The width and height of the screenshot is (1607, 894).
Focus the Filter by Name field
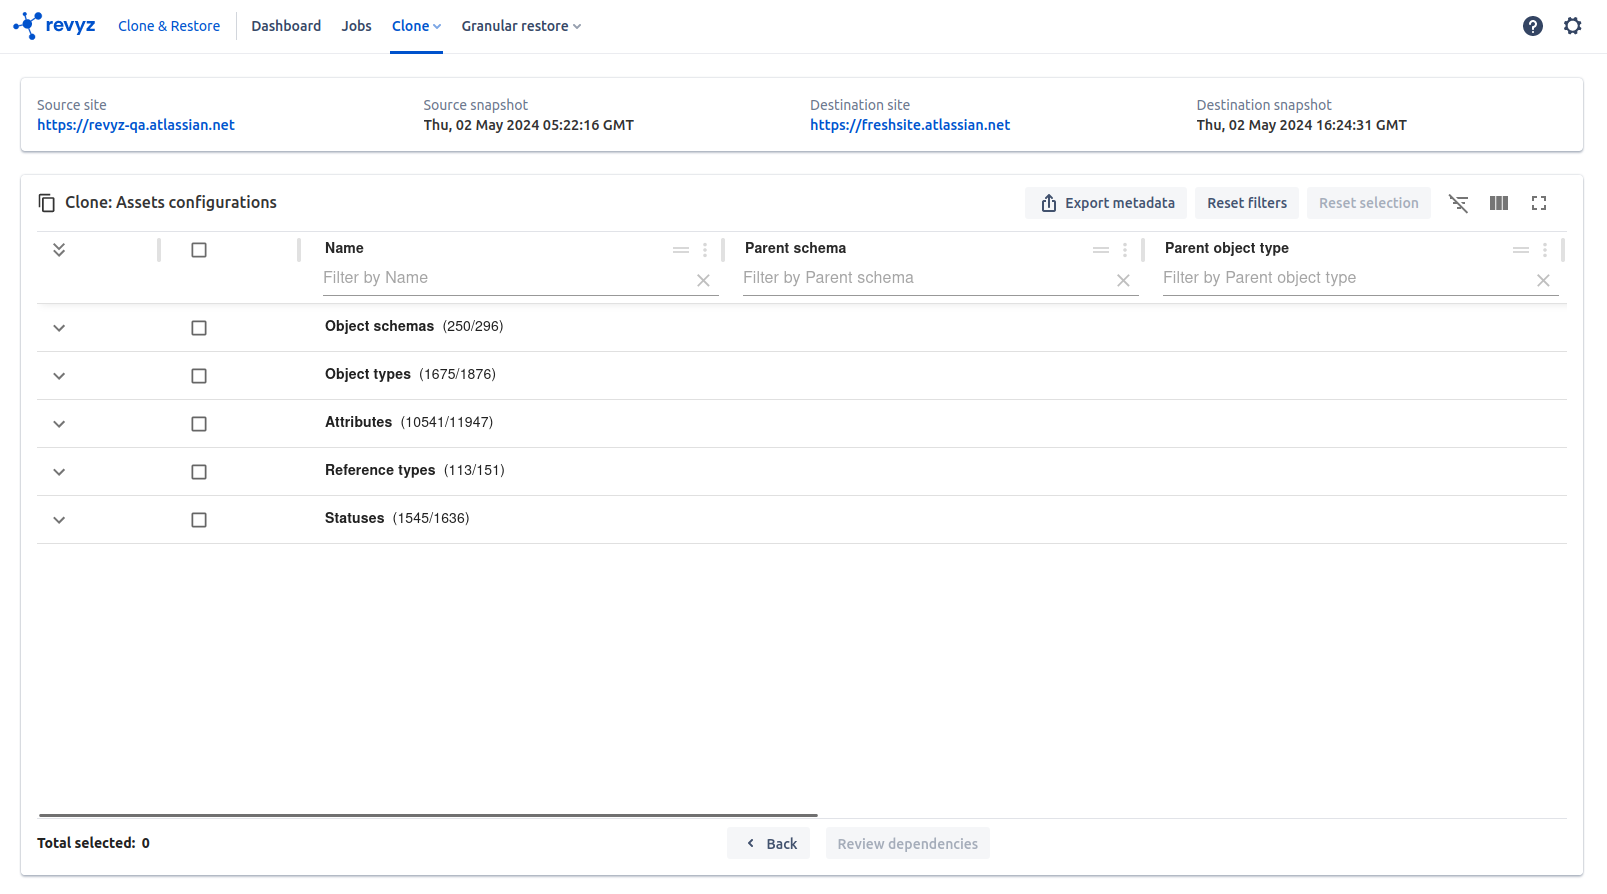pyautogui.click(x=508, y=278)
